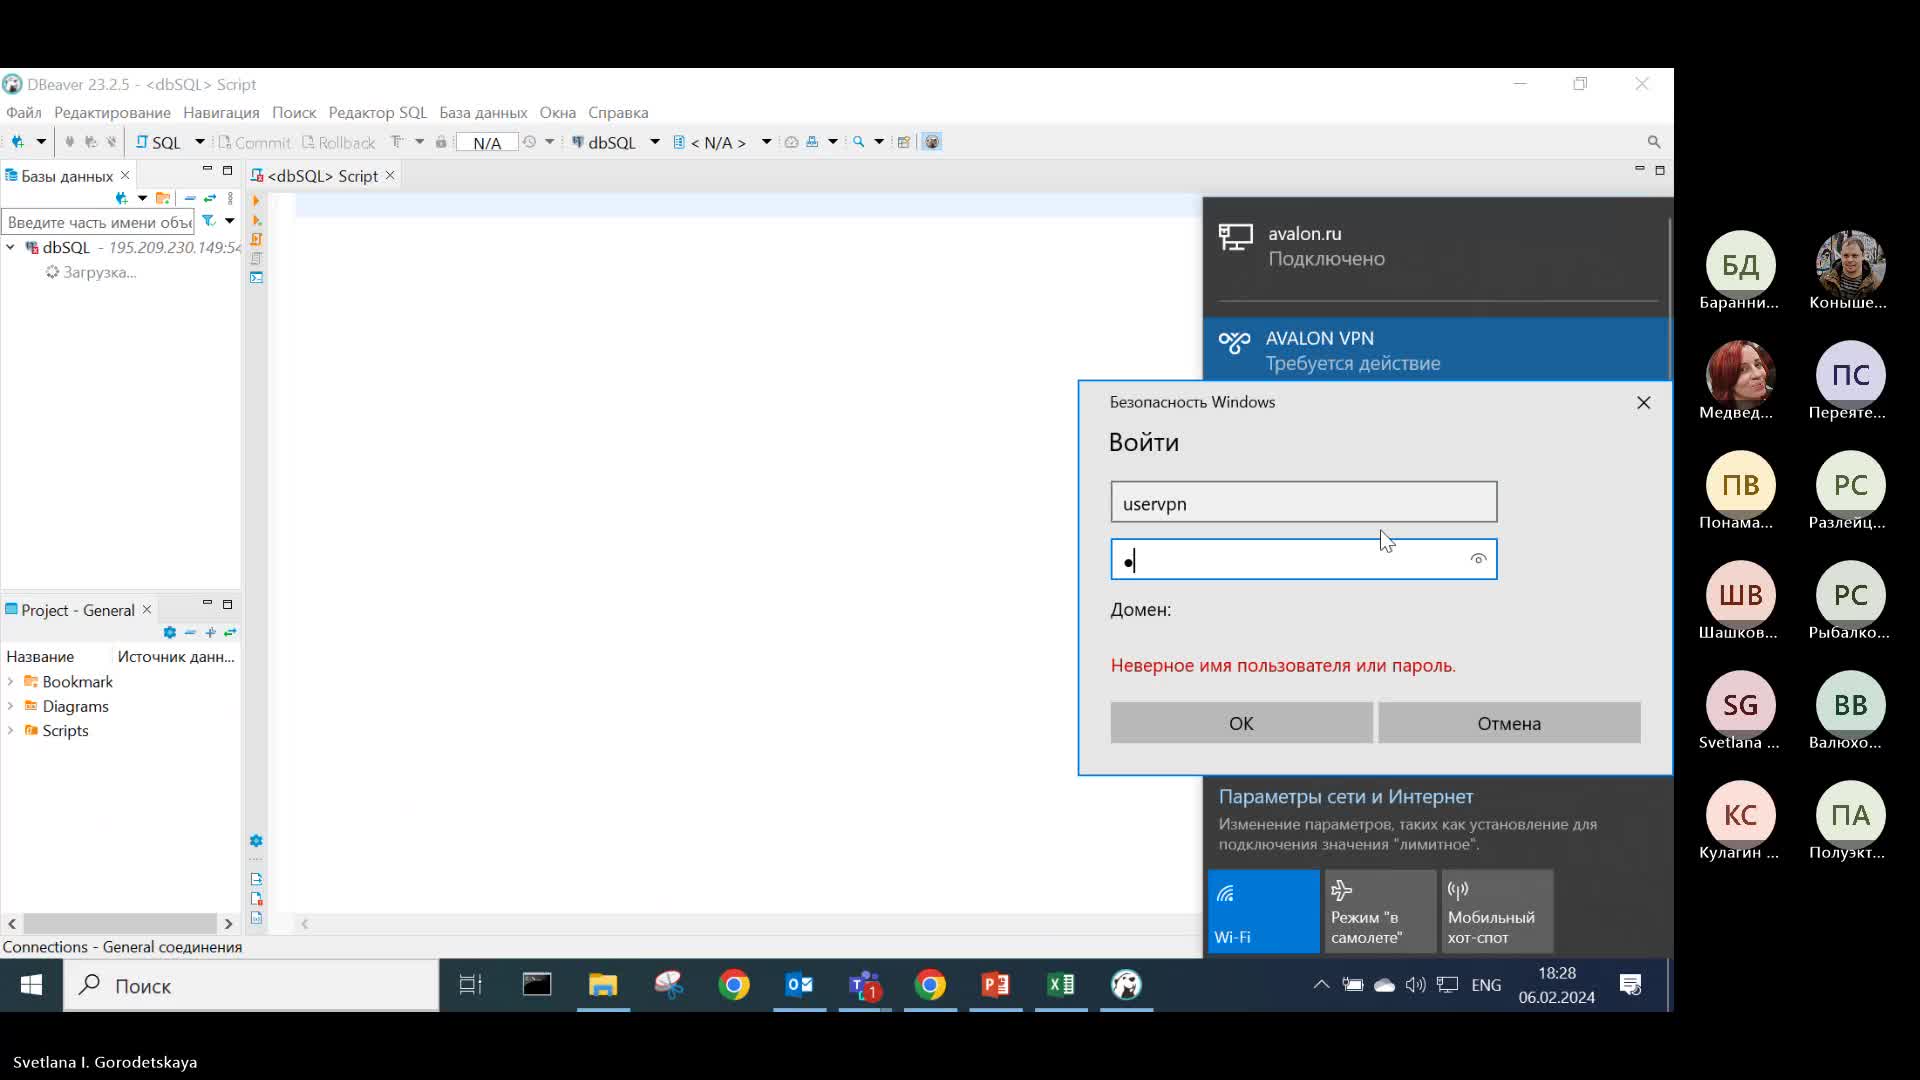Screen dimensions: 1920x1080
Task: Expand the Bookmark folder
Action: 10,682
